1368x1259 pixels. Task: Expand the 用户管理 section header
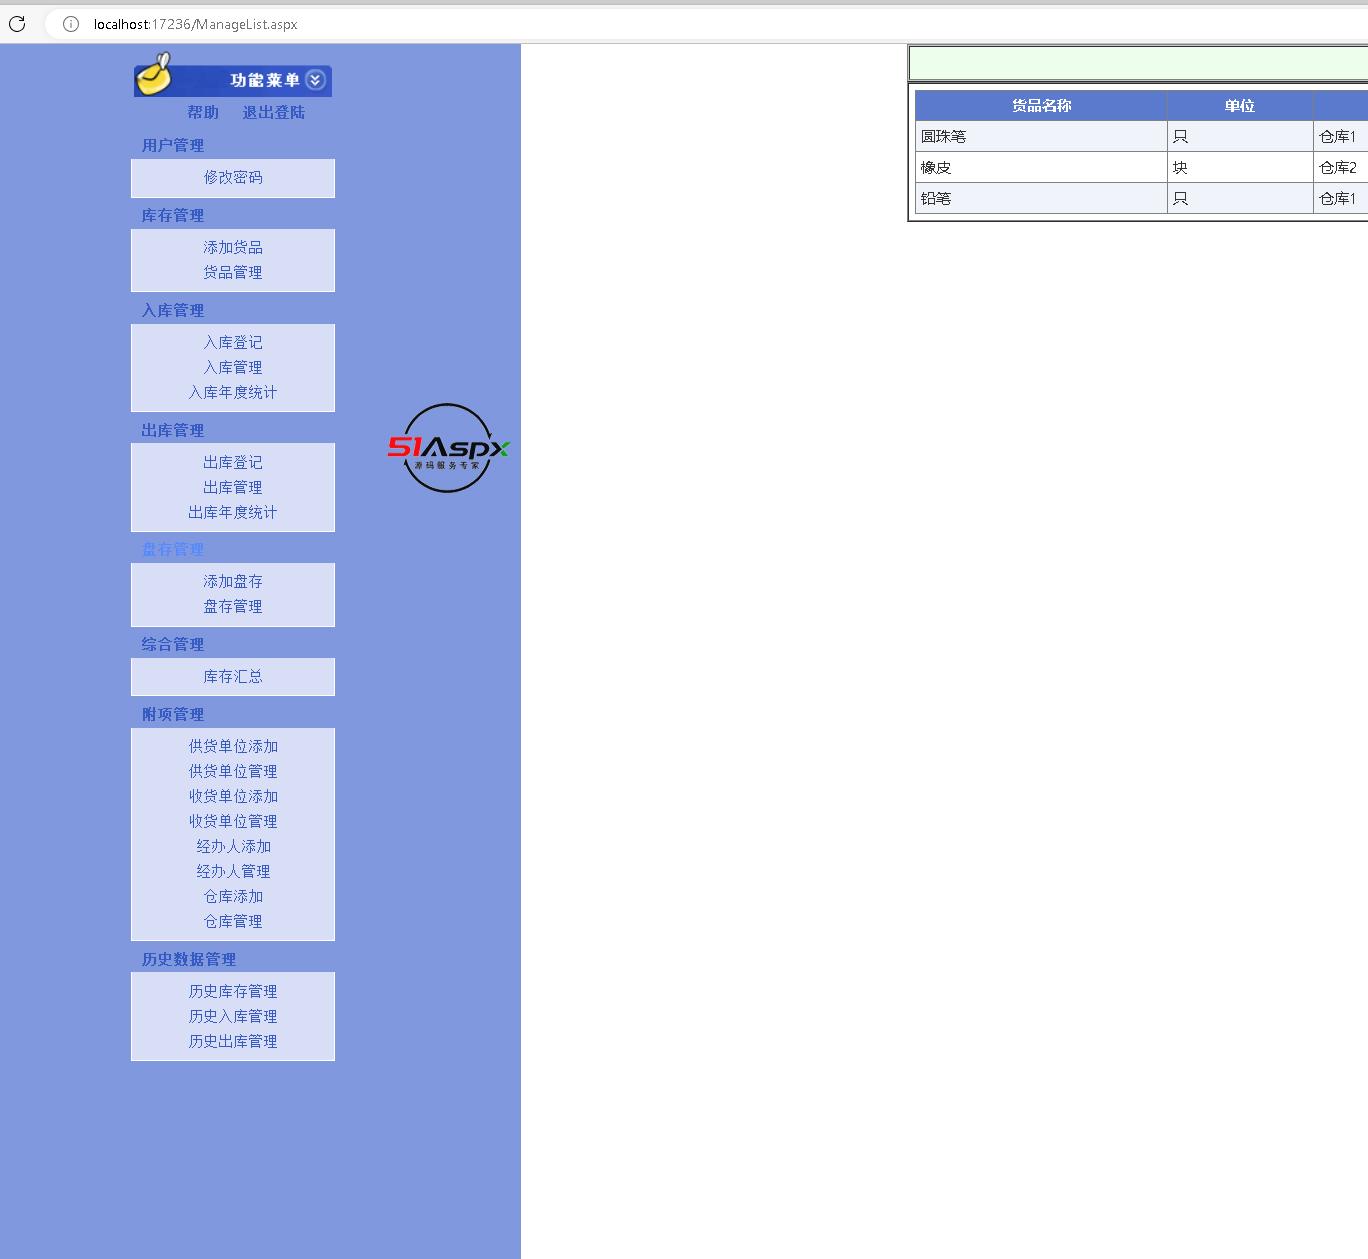coord(173,145)
